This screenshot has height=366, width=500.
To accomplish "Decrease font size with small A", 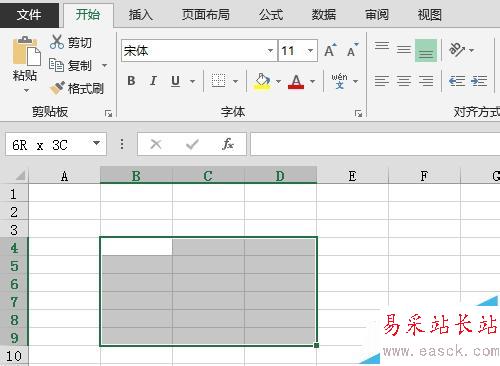I will (x=352, y=50).
